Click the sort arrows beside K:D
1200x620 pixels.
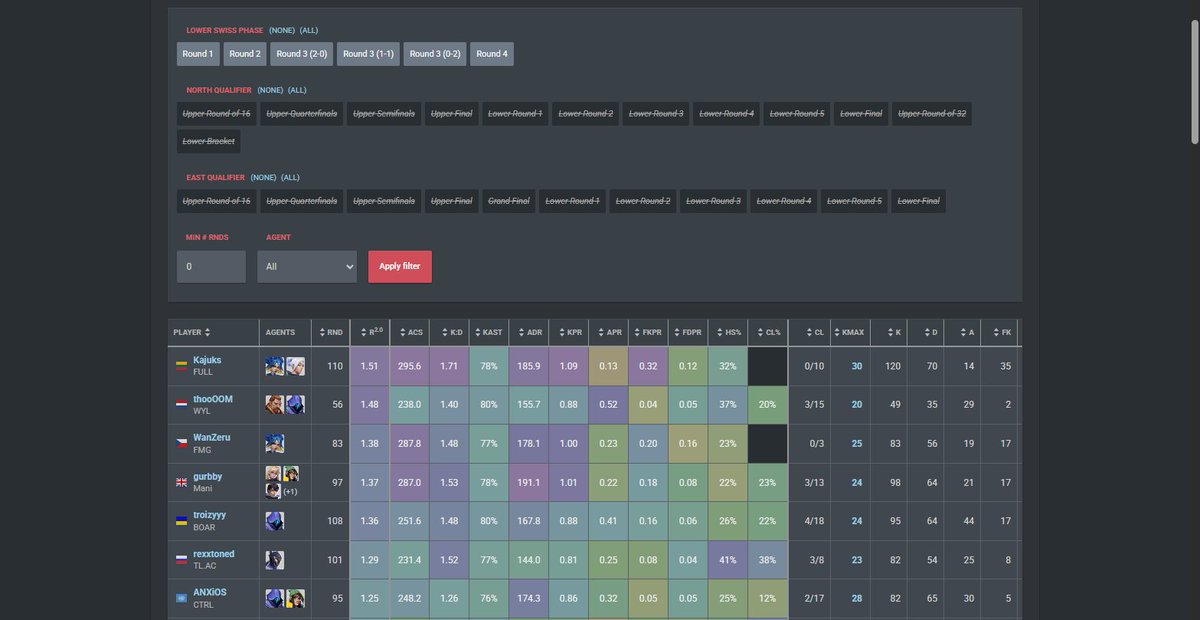[443, 332]
